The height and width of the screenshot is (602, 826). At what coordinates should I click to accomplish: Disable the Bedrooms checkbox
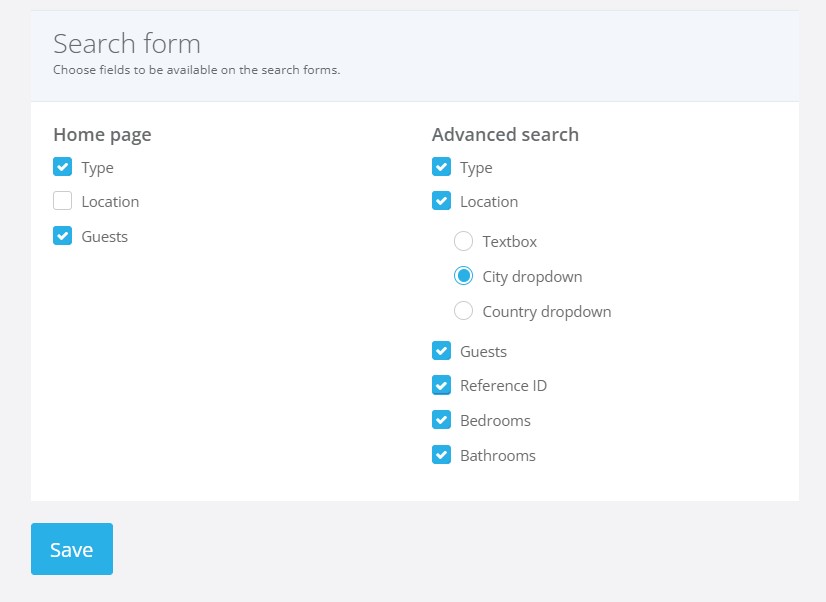[x=441, y=420]
